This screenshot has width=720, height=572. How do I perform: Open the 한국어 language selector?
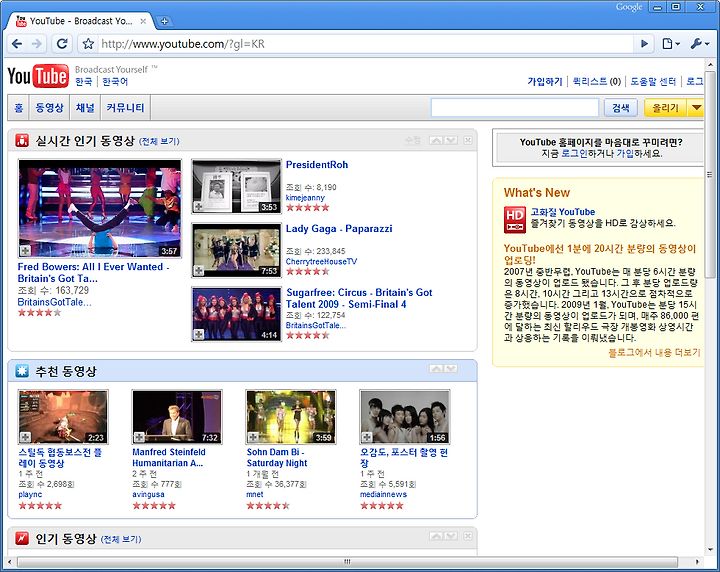[115, 81]
